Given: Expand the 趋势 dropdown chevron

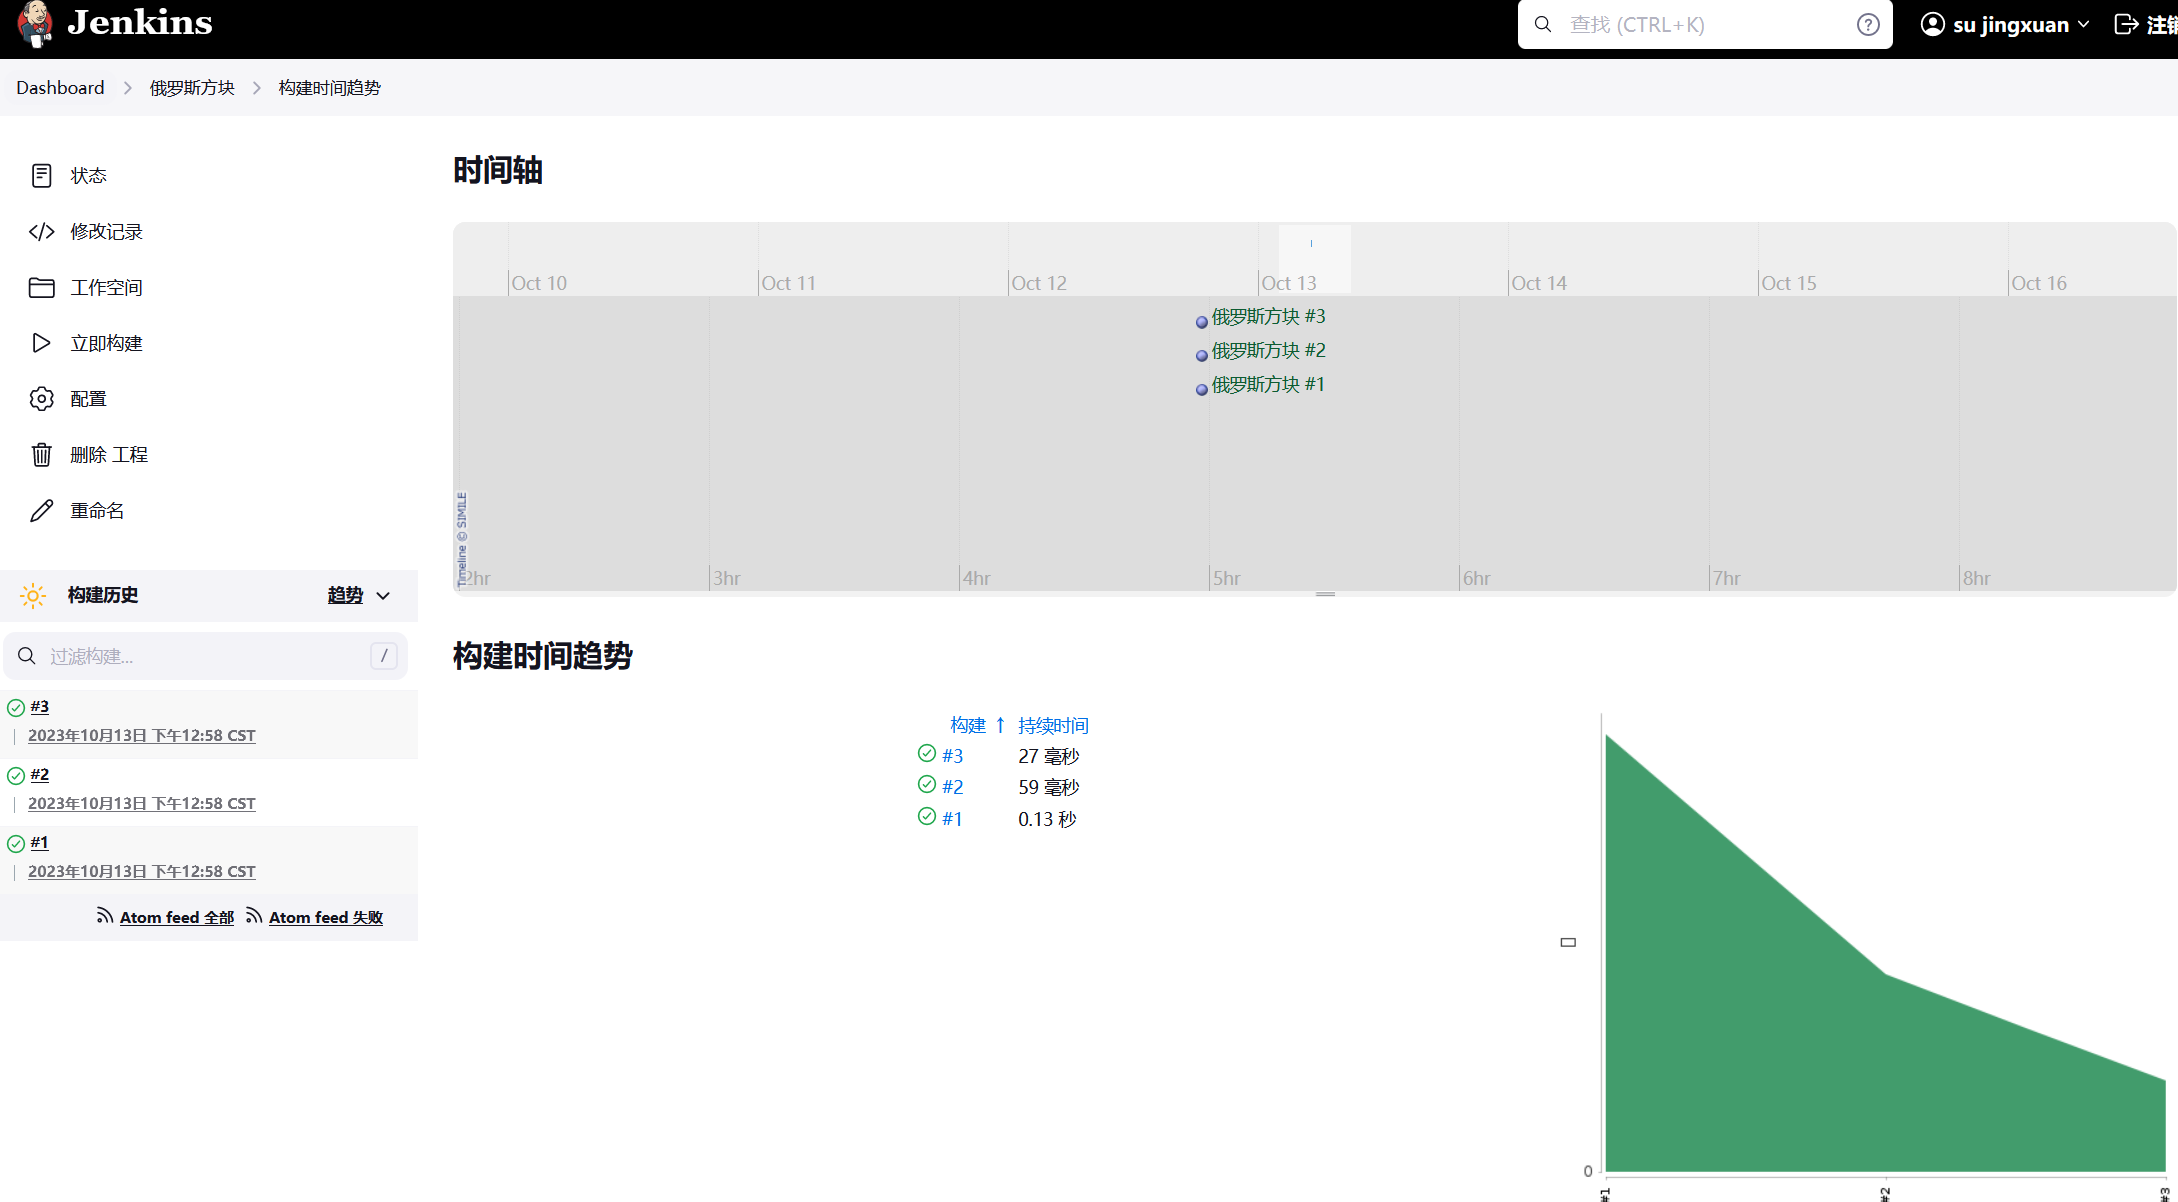Looking at the screenshot, I should tap(383, 596).
